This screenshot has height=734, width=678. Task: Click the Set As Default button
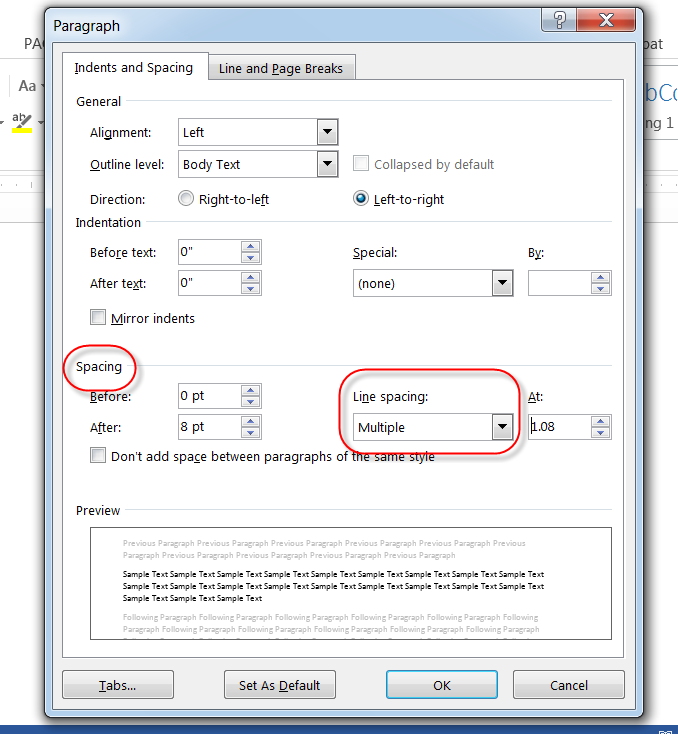(280, 685)
